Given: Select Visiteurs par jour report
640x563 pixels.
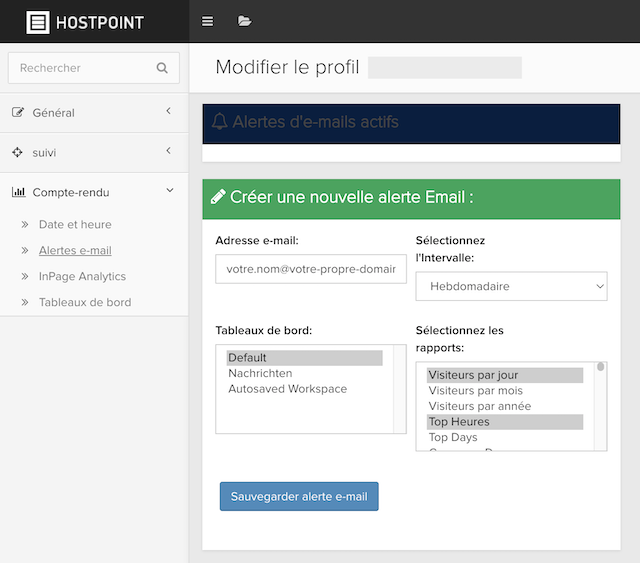Looking at the screenshot, I should (x=505, y=375).
